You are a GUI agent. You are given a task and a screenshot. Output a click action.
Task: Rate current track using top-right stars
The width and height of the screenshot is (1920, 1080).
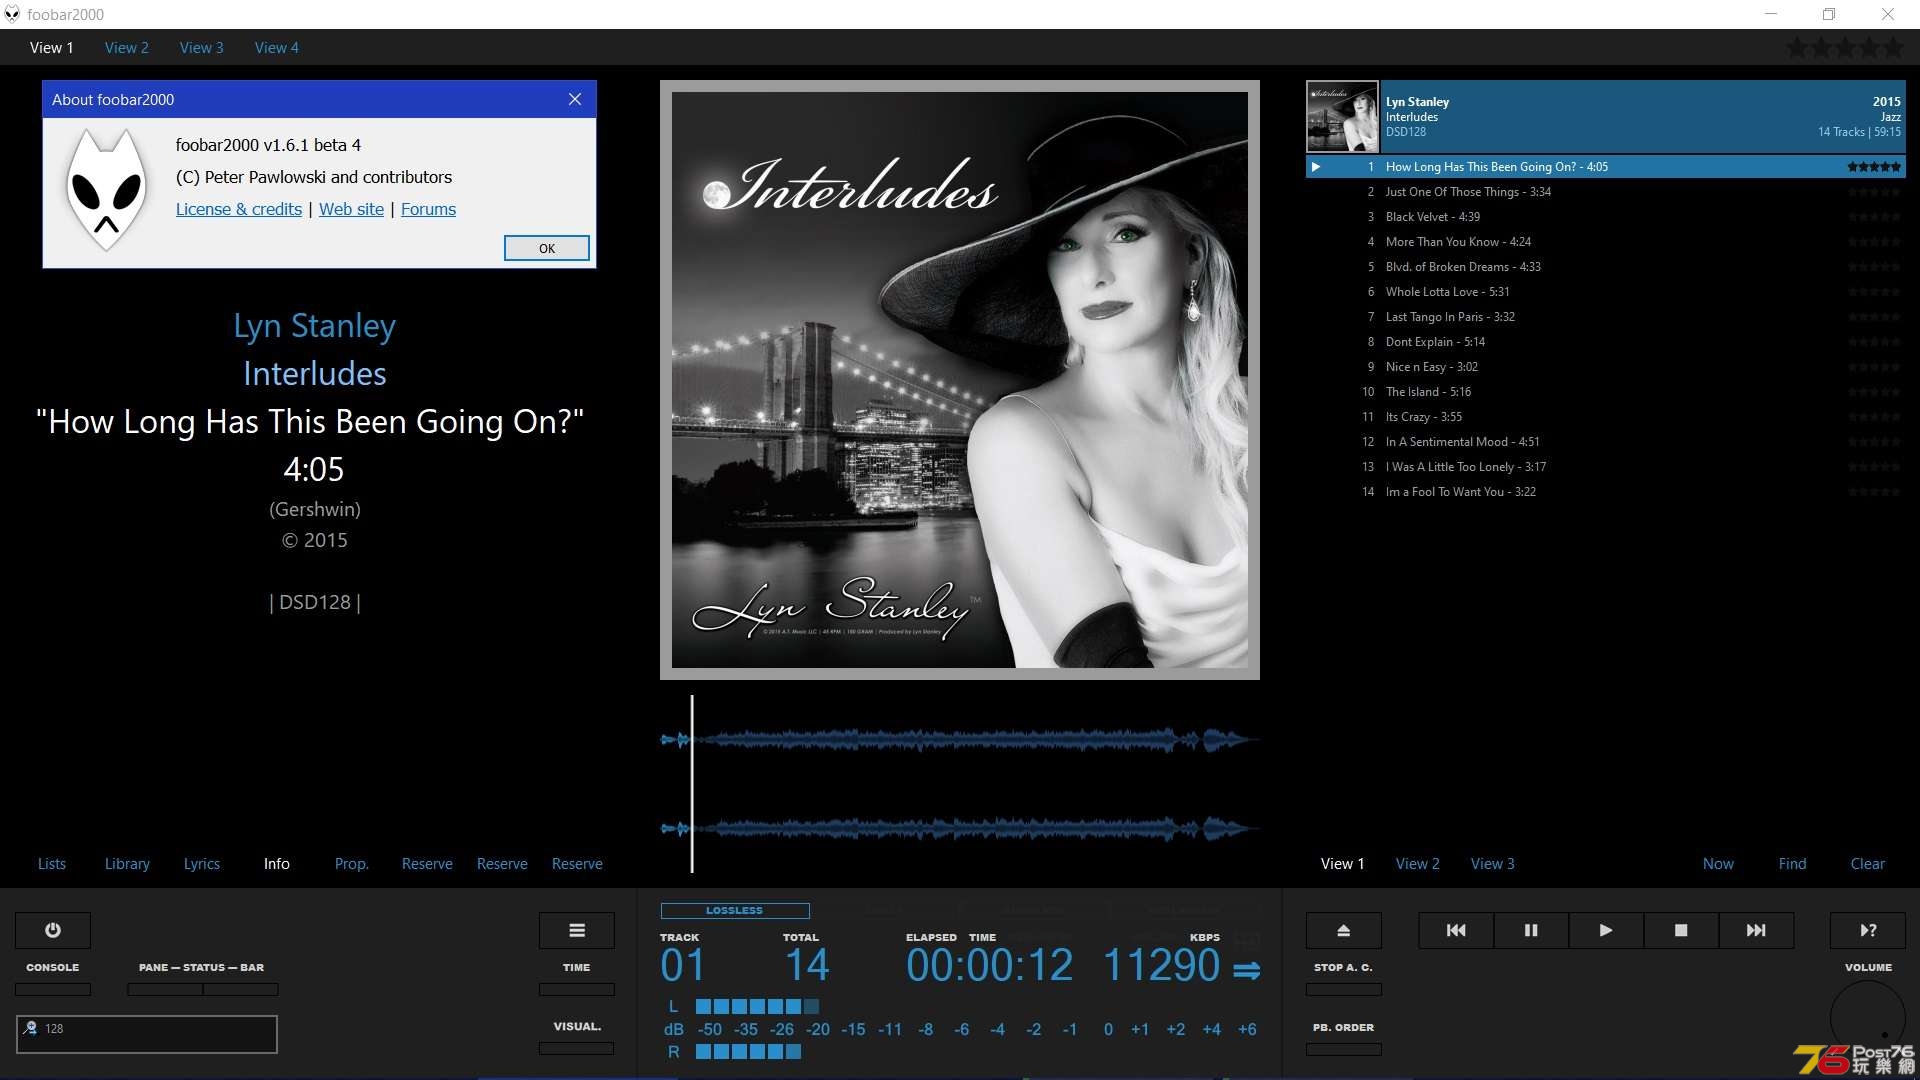point(1845,48)
